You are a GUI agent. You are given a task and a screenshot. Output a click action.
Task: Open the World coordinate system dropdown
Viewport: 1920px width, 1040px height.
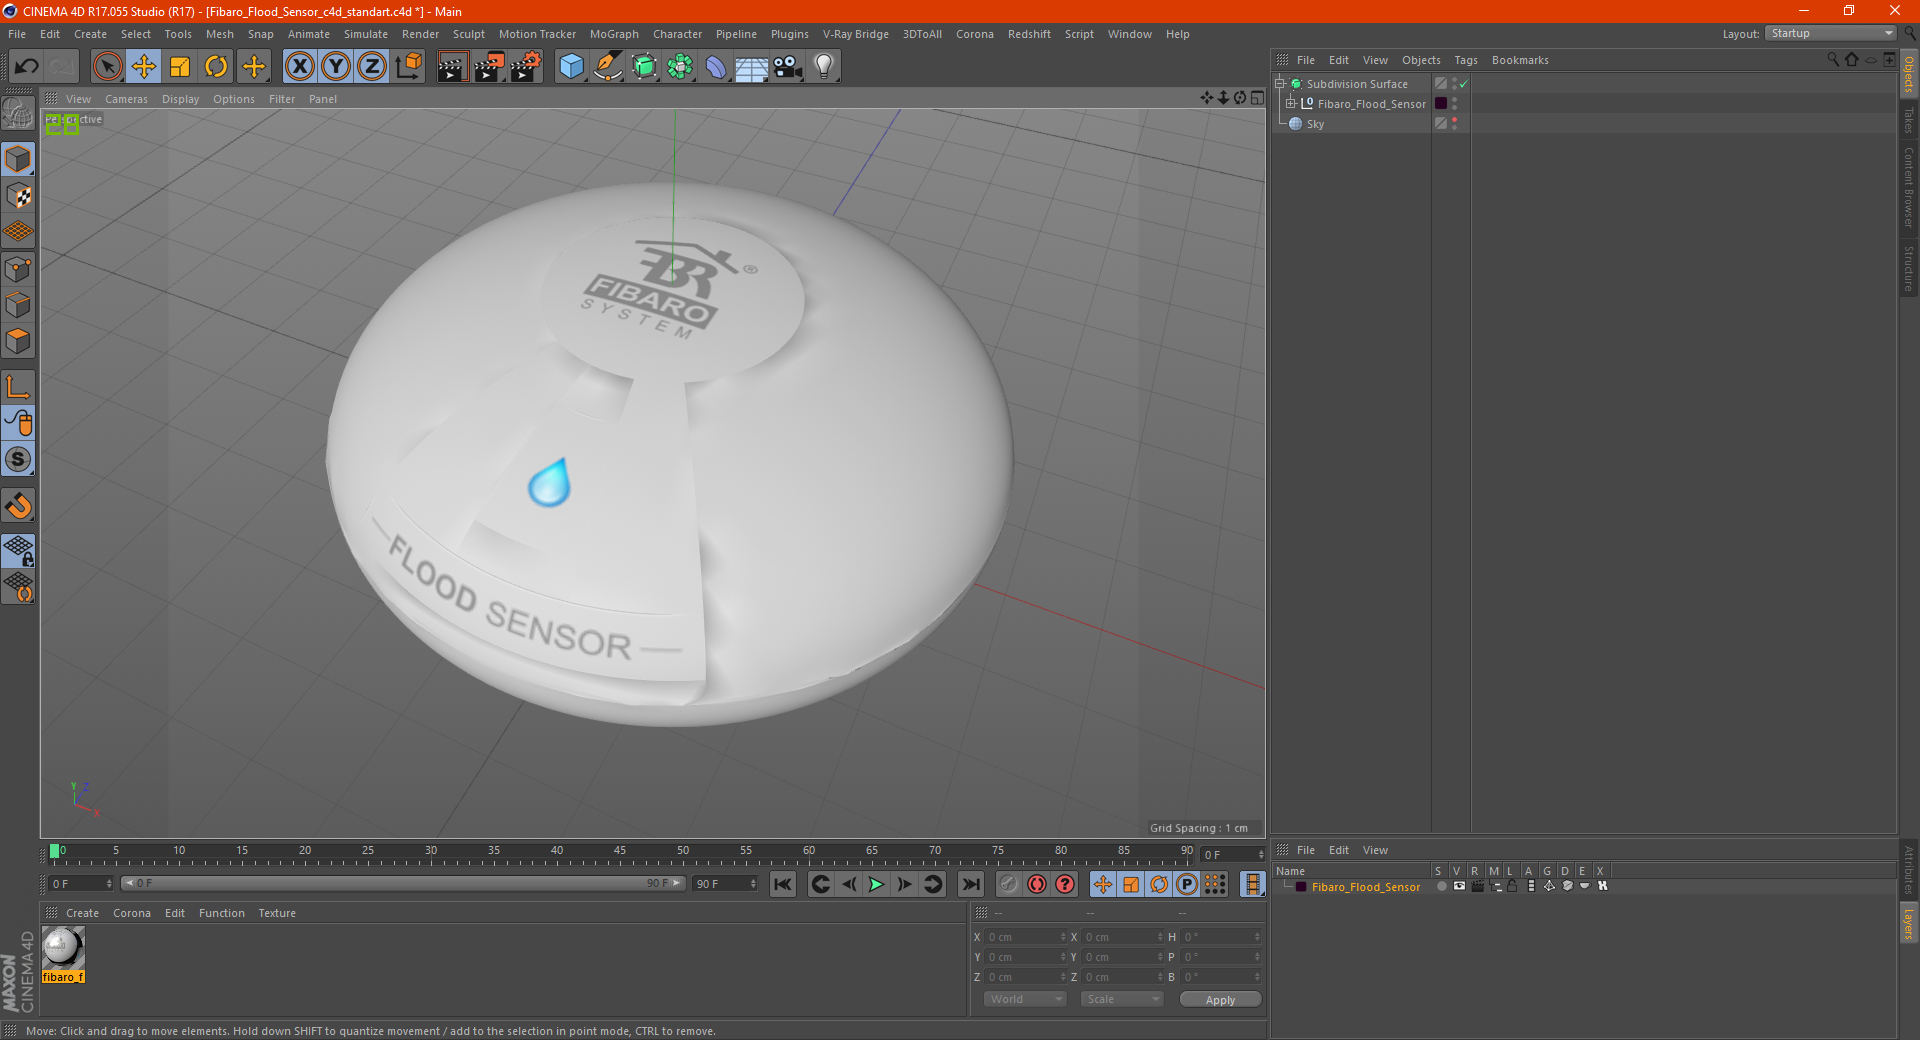1024,999
